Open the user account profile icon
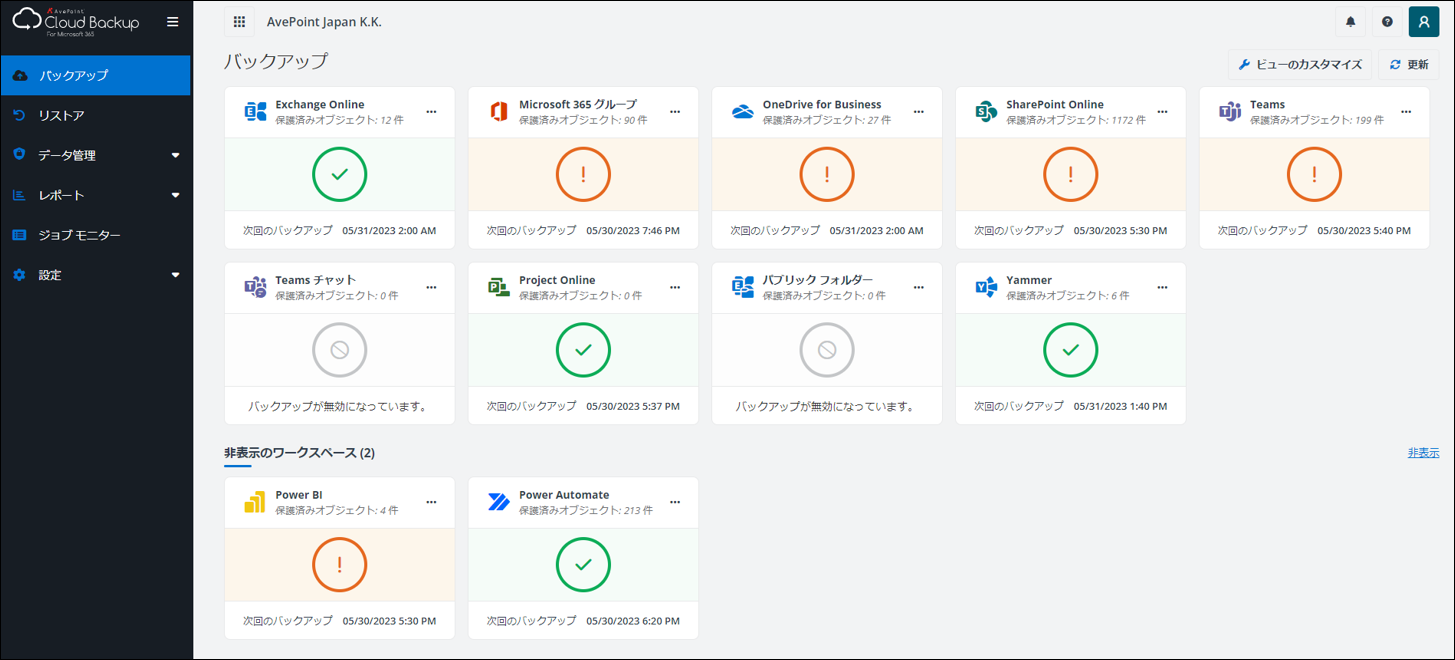 pyautogui.click(x=1424, y=22)
